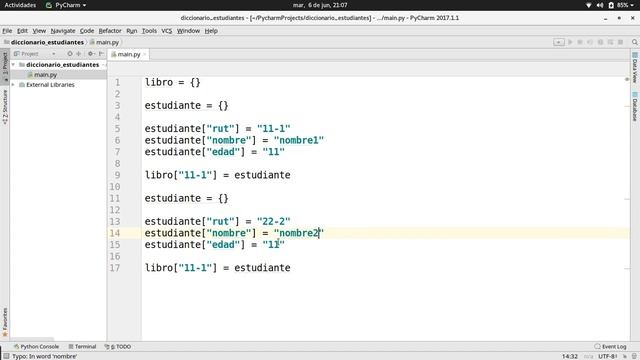Screen dimensions: 640x360
Task: Toggle the Structure tool window side tab
Action: click(x=4, y=107)
